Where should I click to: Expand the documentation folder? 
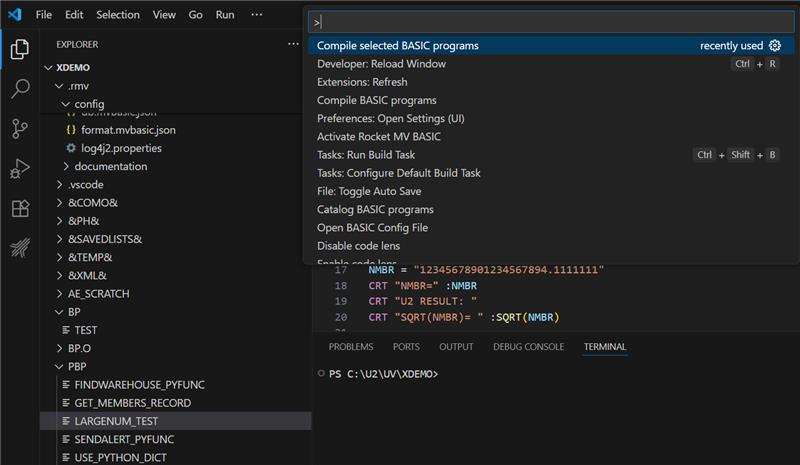(x=110, y=166)
